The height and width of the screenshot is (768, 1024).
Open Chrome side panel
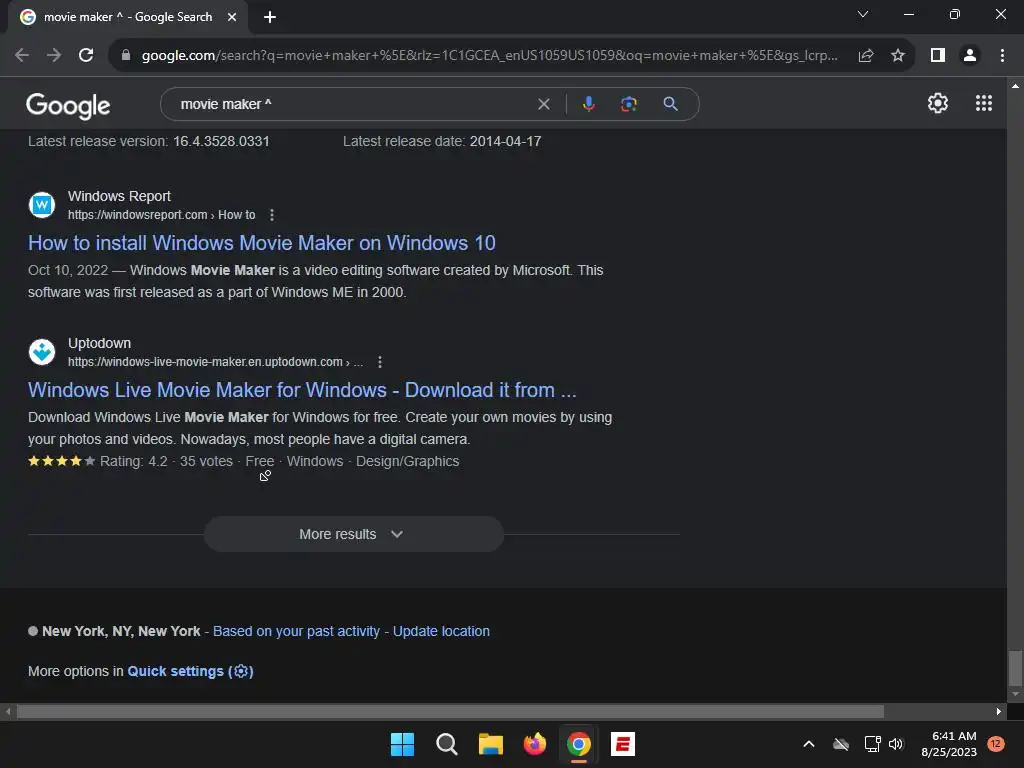pos(938,56)
